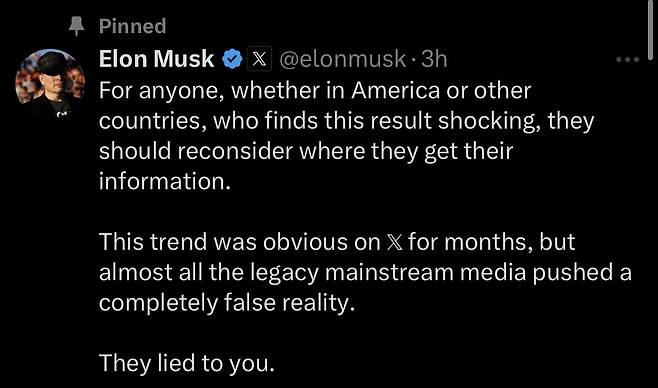Image resolution: width=658 pixels, height=388 pixels.
Task: Click the 'Pinned' label
Action: coord(133,26)
